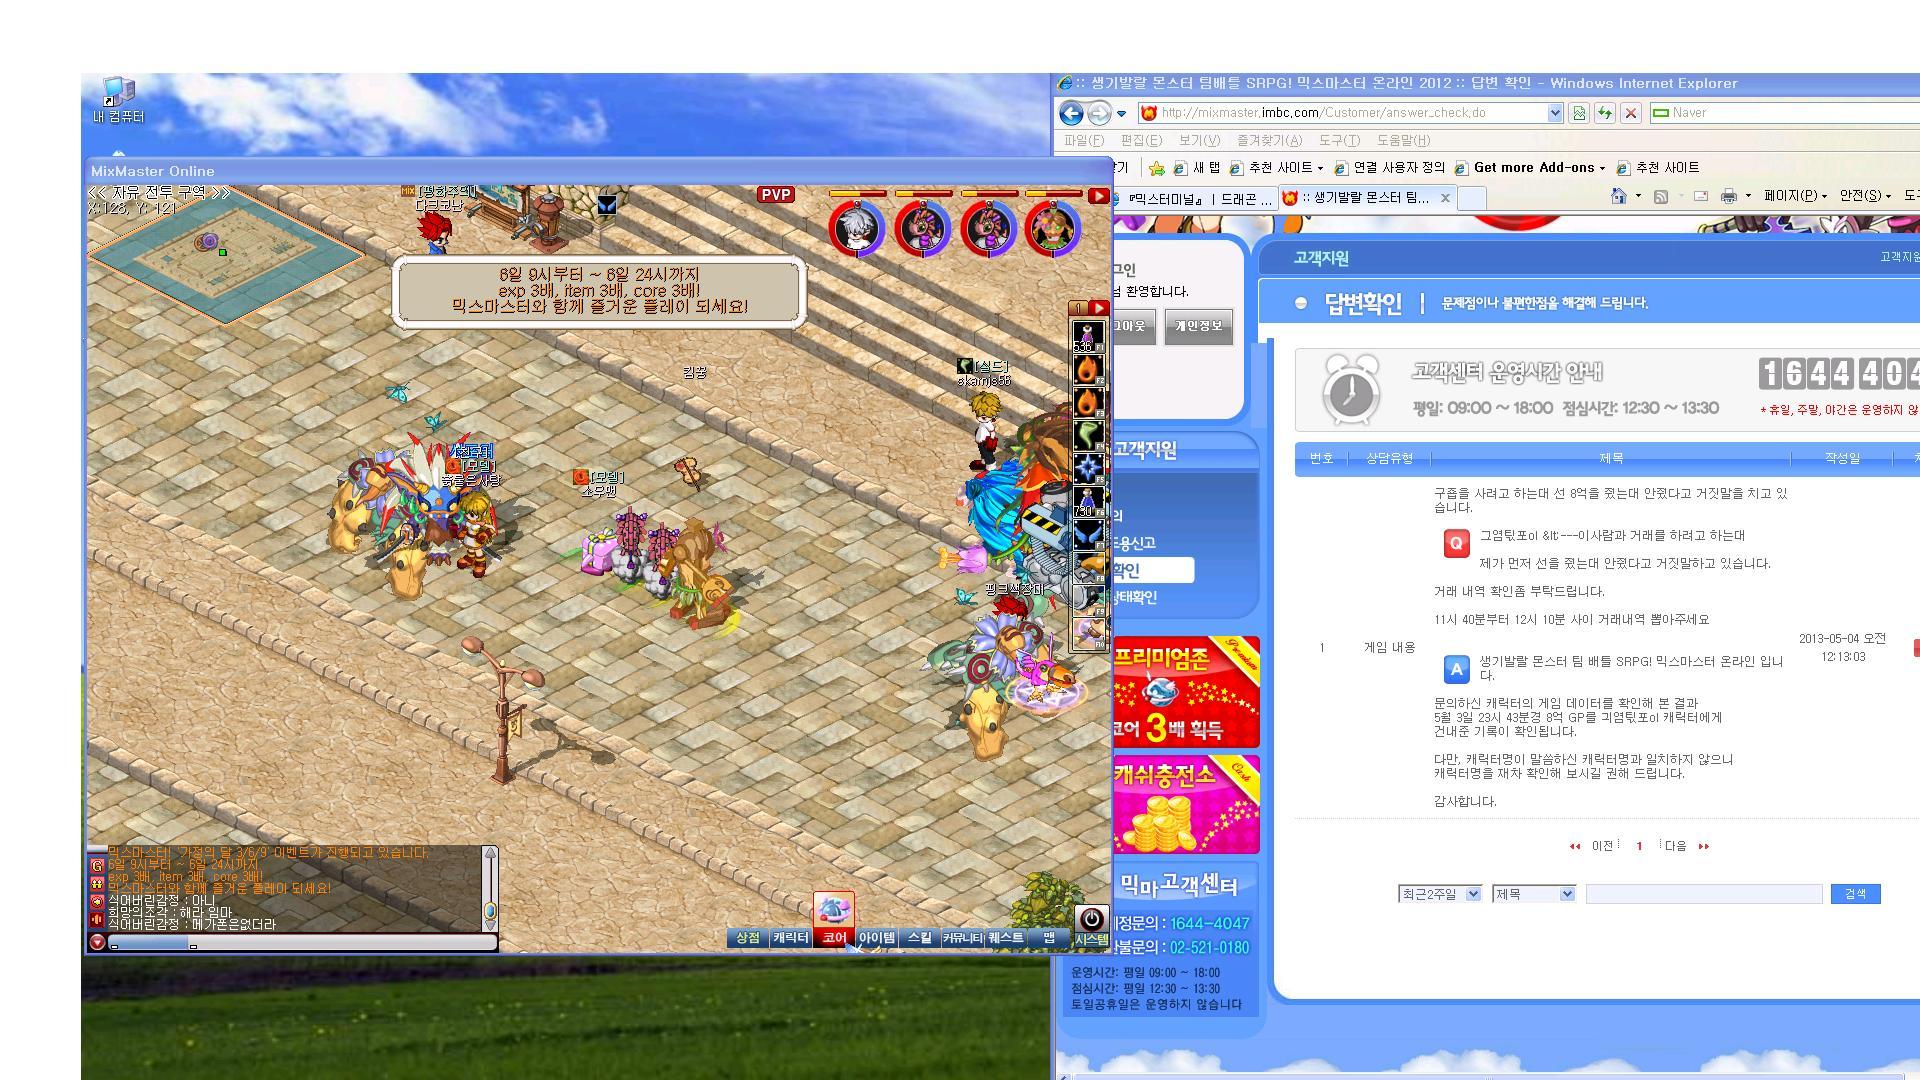This screenshot has width=1920, height=1080.
Task: Switch to the 믹스터미널 드래곤 browser tab
Action: [1195, 198]
